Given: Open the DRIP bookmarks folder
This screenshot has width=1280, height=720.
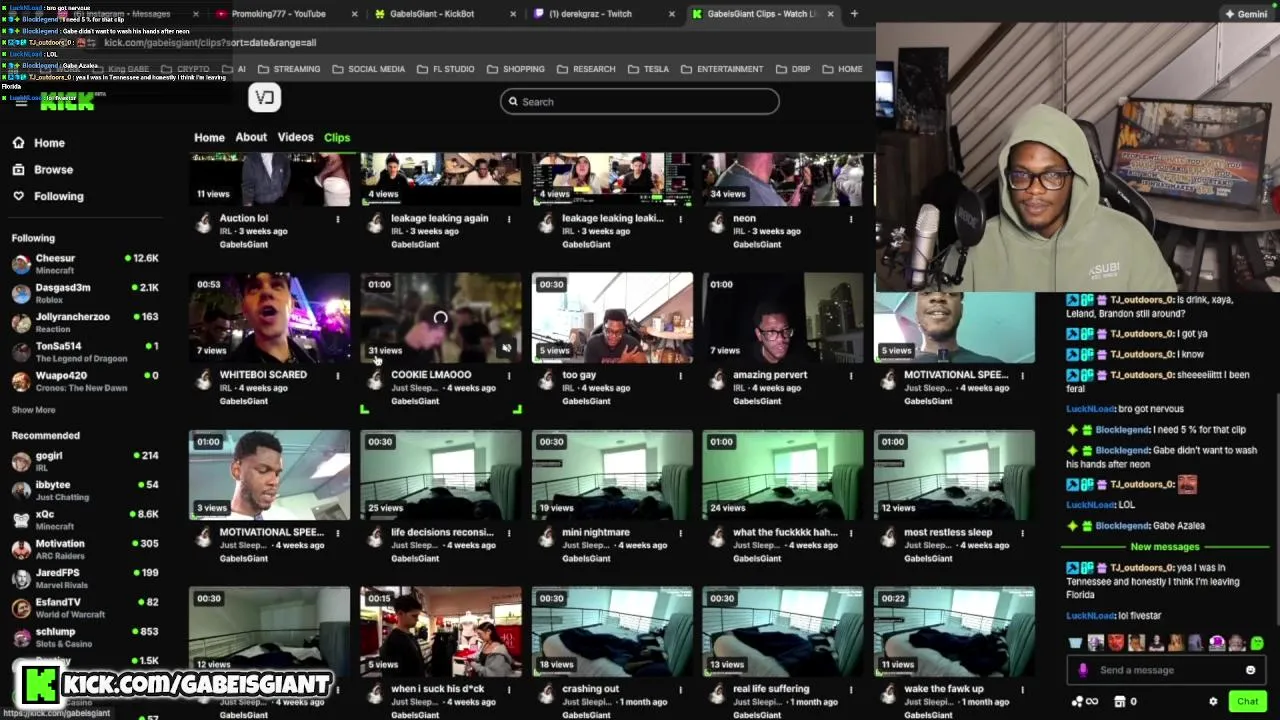Looking at the screenshot, I should 792,69.
